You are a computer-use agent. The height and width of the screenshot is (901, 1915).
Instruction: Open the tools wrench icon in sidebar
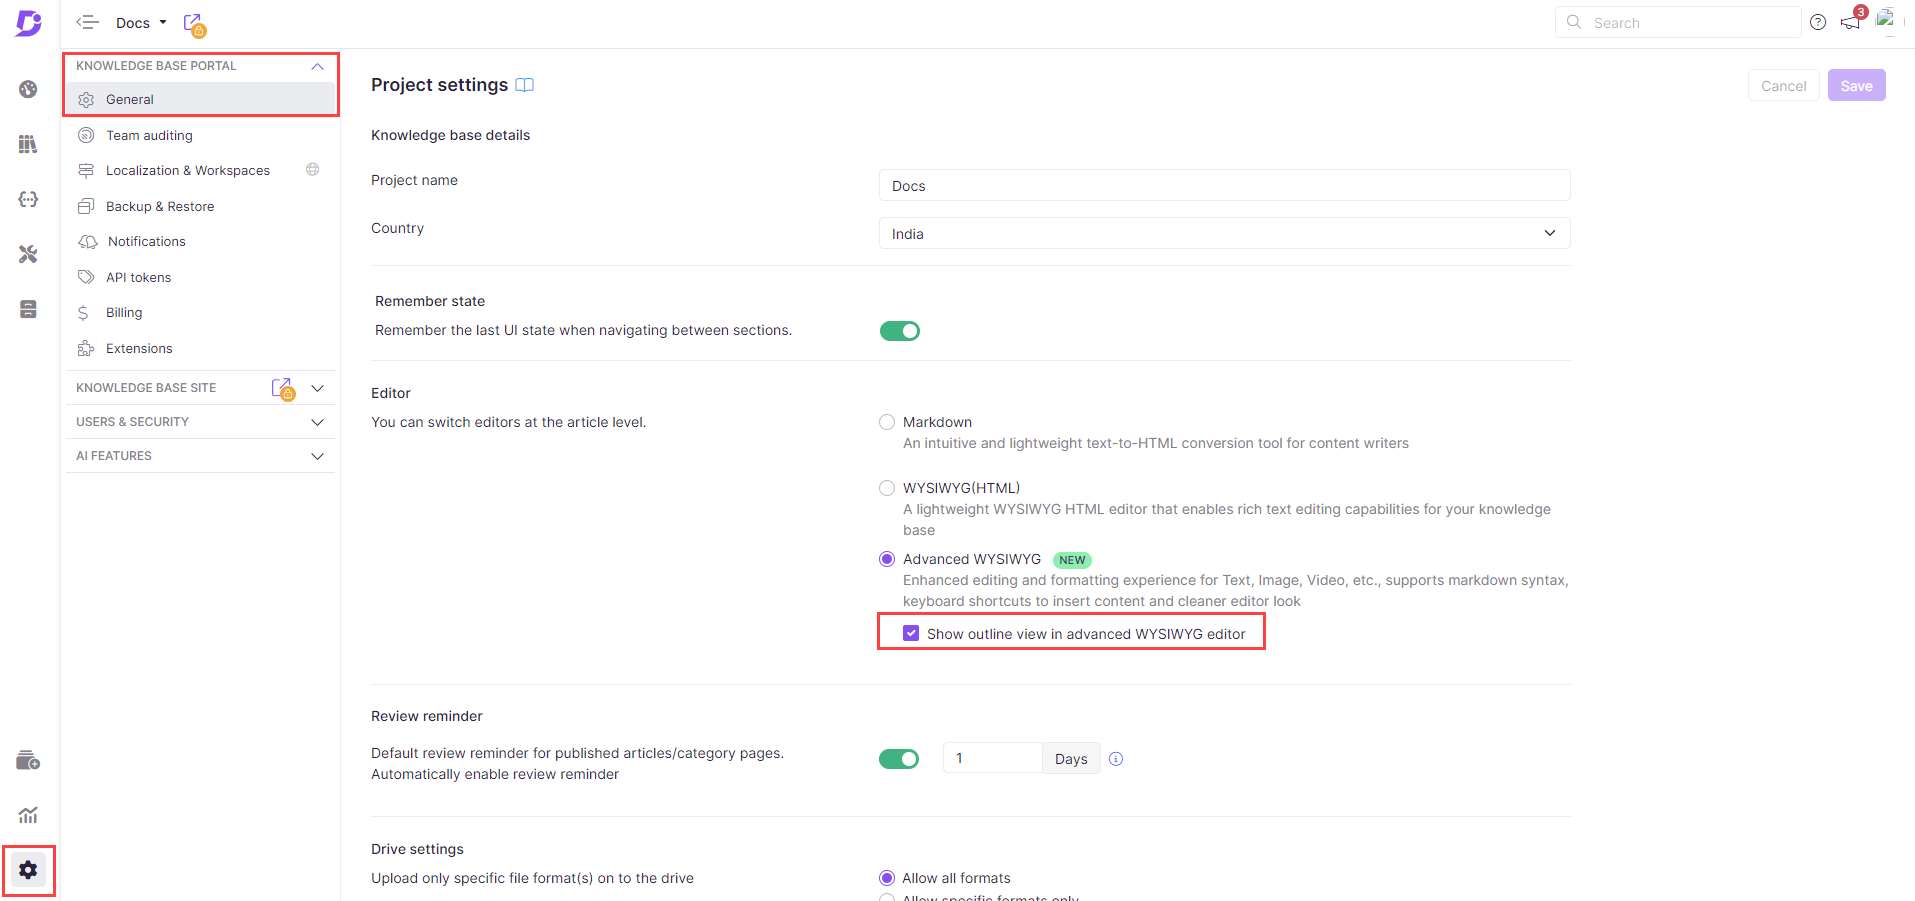[28, 254]
